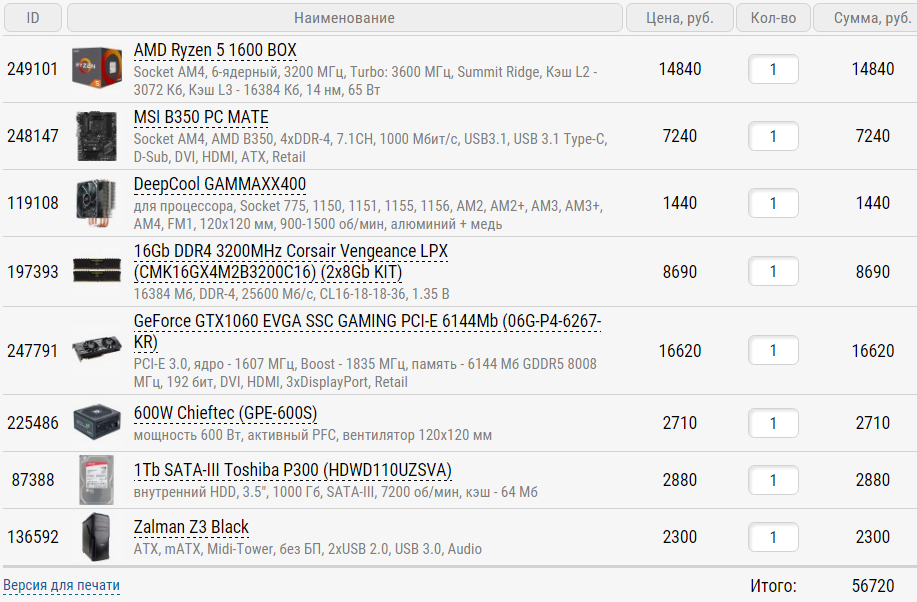Click the 600W Chieftec power supply image
Image resolution: width=917 pixels, height=602 pixels.
tap(97, 422)
